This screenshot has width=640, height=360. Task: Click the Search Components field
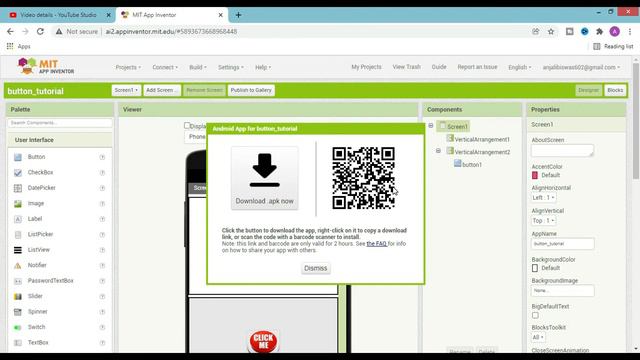pyautogui.click(x=60, y=123)
